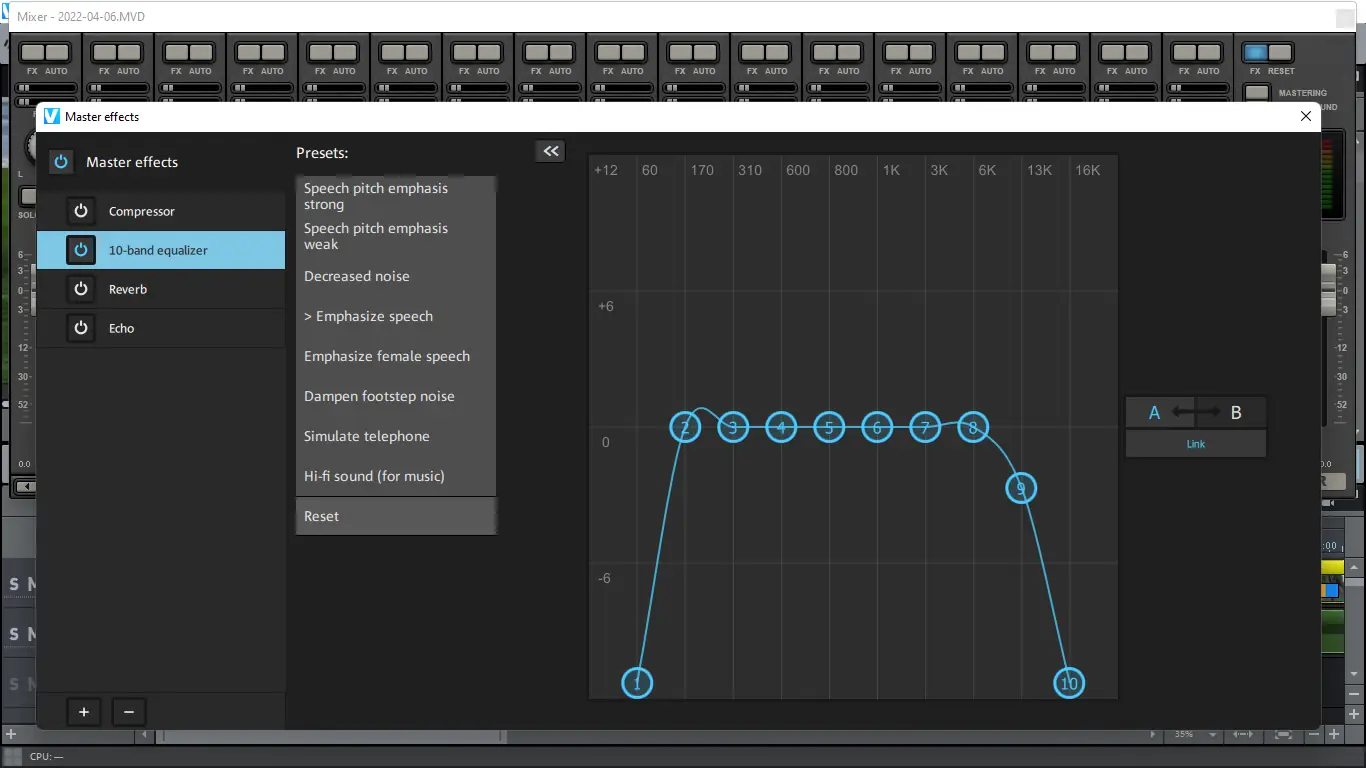Select equalizer band node 10
1366x768 pixels.
1069,683
